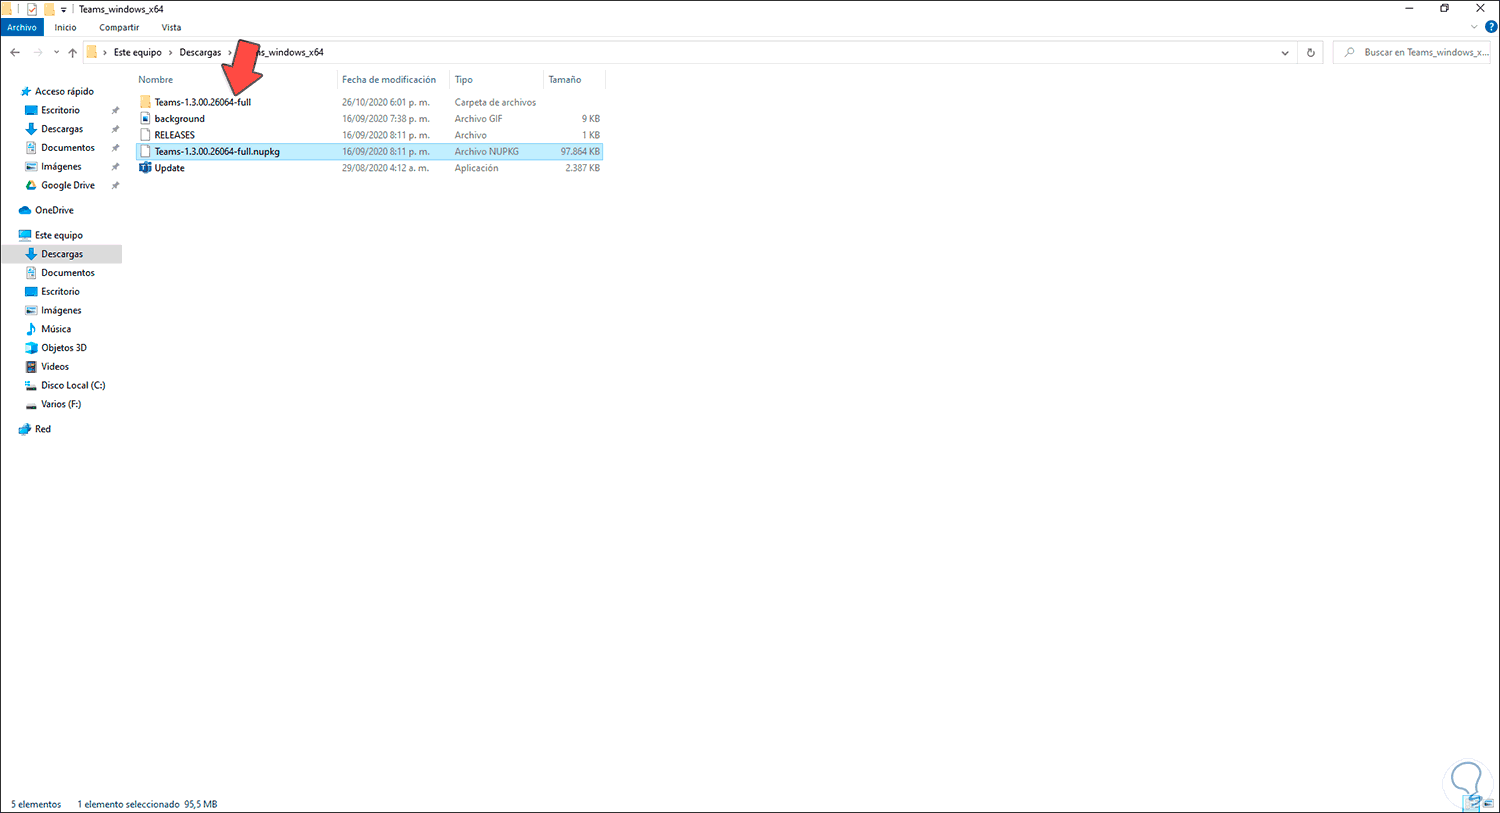Switch to the Compartir ribbon tab
Screen dimensions: 1500x813
coord(119,28)
